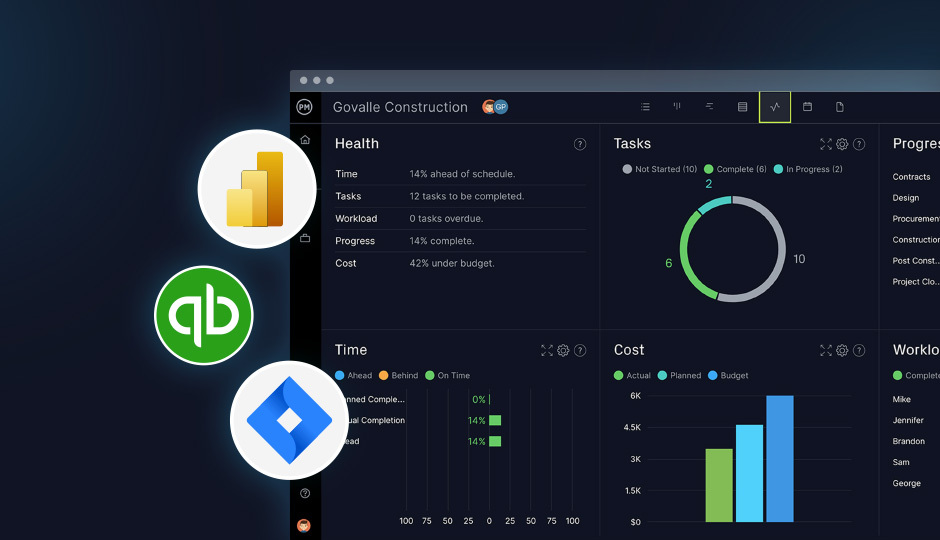Click the '14% complete.' text
Image resolution: width=940 pixels, height=540 pixels.
click(x=442, y=240)
